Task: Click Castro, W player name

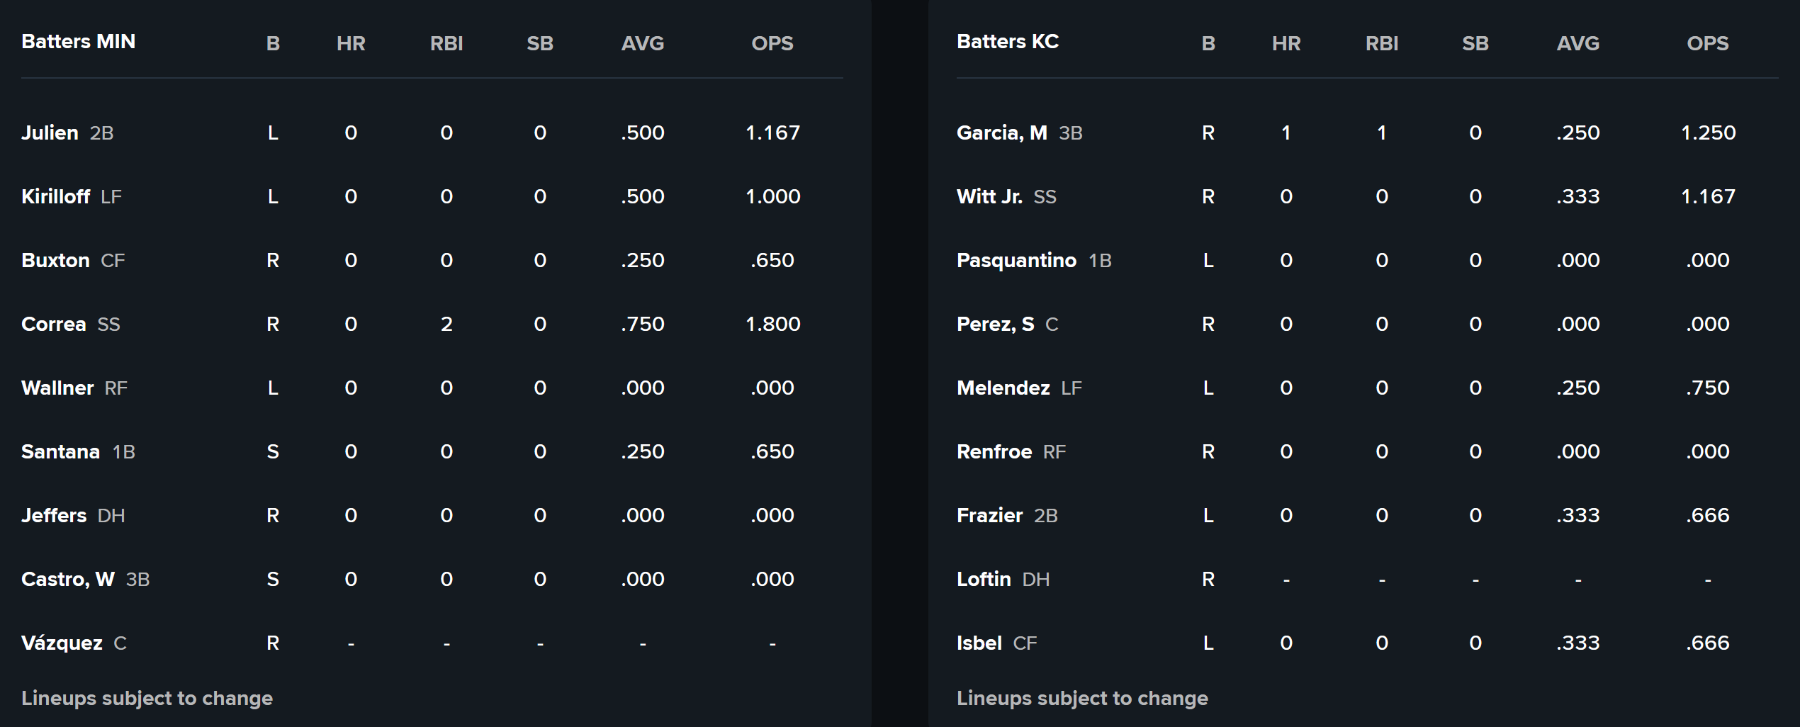Action: [67, 580]
